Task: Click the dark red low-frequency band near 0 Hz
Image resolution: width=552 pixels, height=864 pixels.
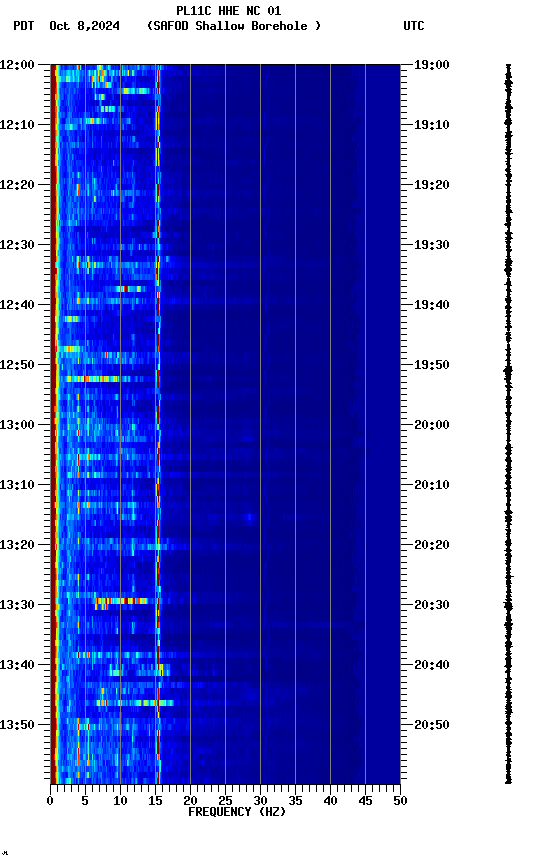Action: (53, 424)
